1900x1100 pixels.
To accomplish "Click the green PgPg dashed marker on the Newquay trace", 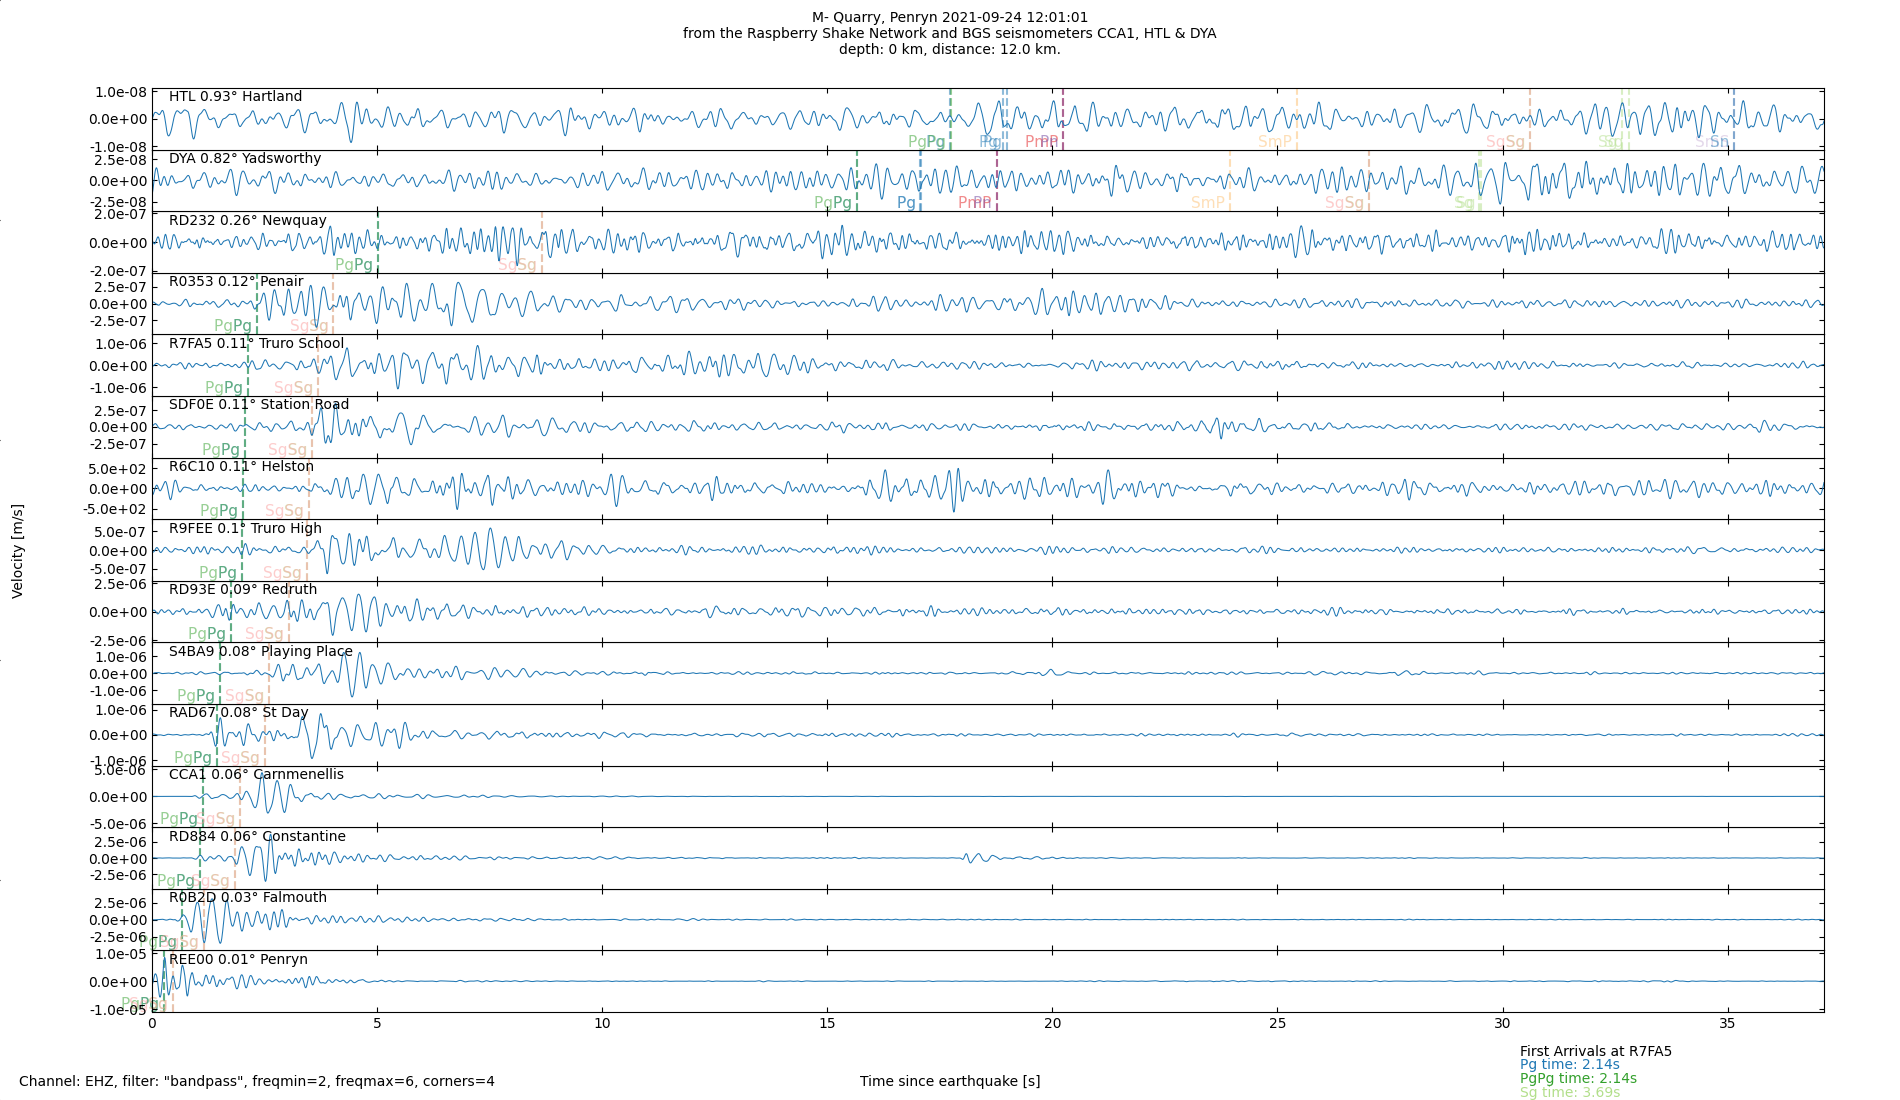I will pyautogui.click(x=378, y=242).
